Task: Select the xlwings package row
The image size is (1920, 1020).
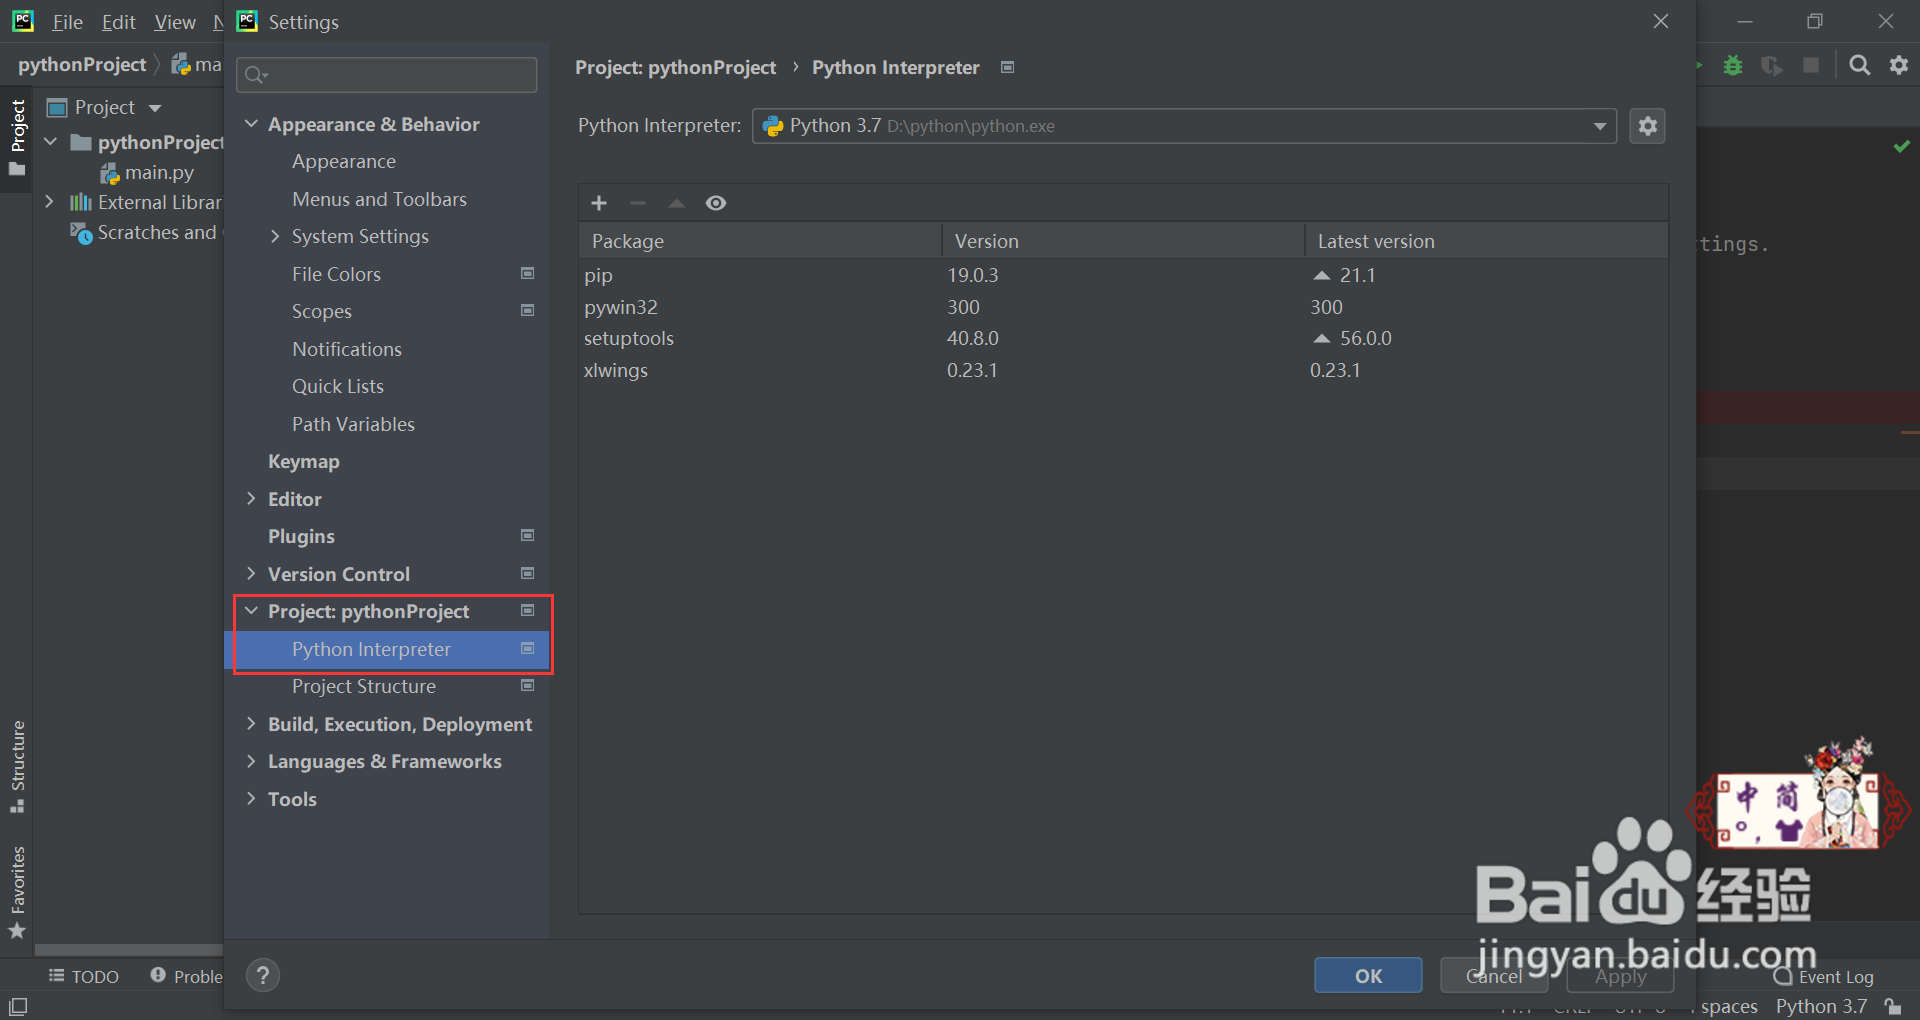Action: point(1123,370)
